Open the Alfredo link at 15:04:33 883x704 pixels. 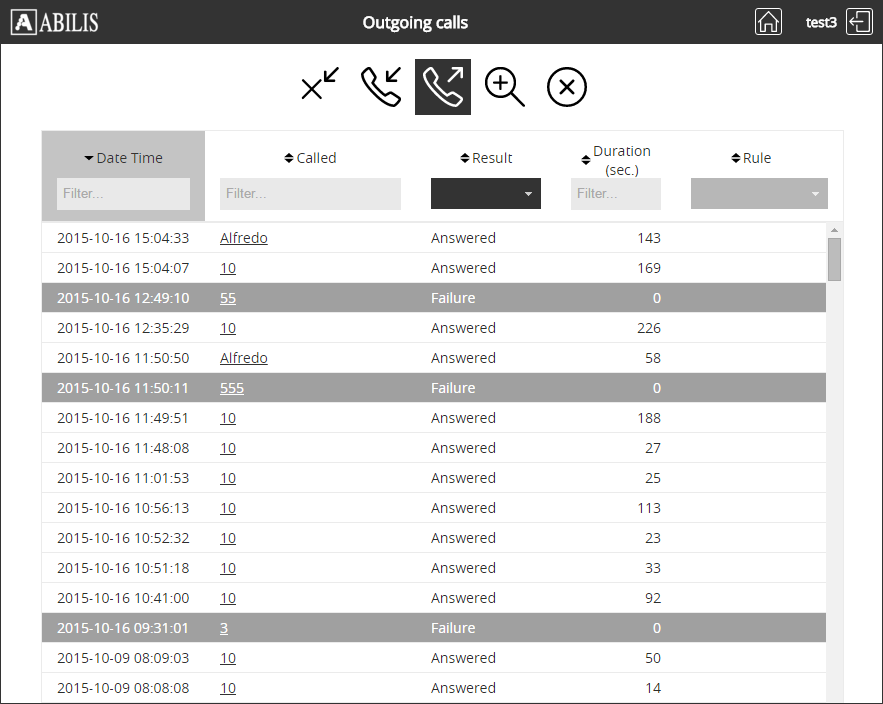click(243, 238)
